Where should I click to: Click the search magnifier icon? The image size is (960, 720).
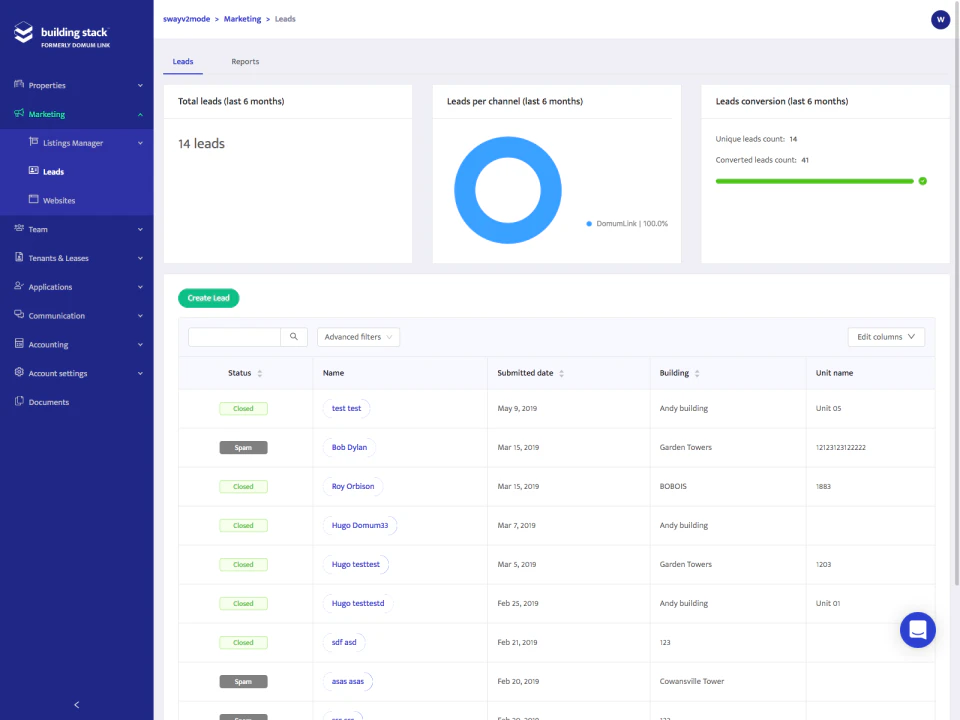[293, 337]
